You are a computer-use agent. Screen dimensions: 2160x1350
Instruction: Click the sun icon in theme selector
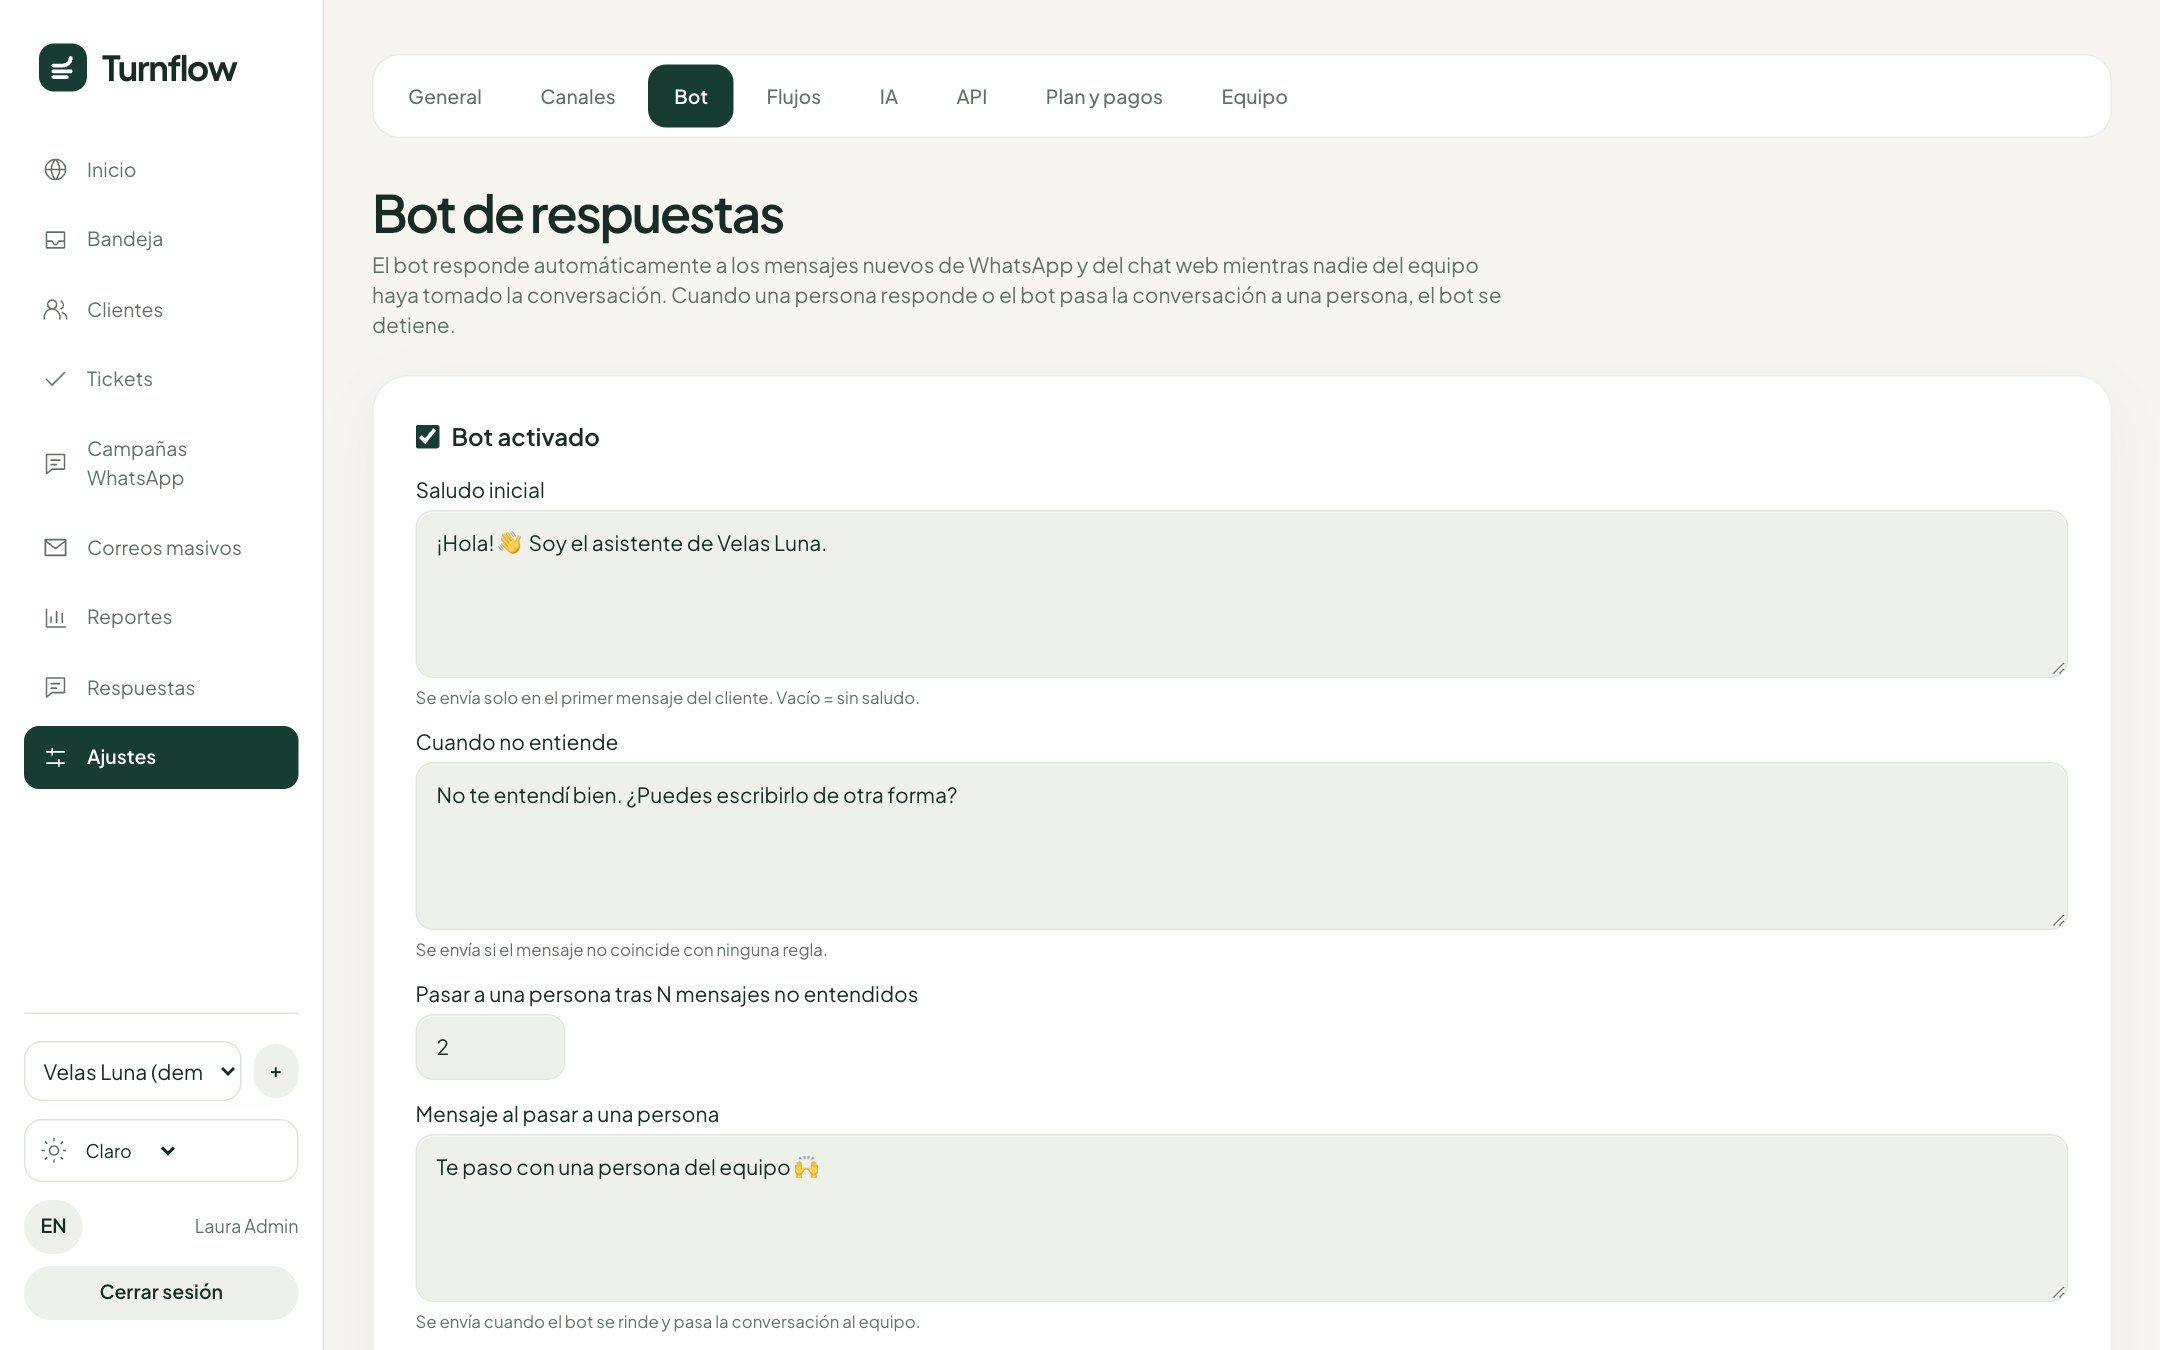(x=55, y=1151)
